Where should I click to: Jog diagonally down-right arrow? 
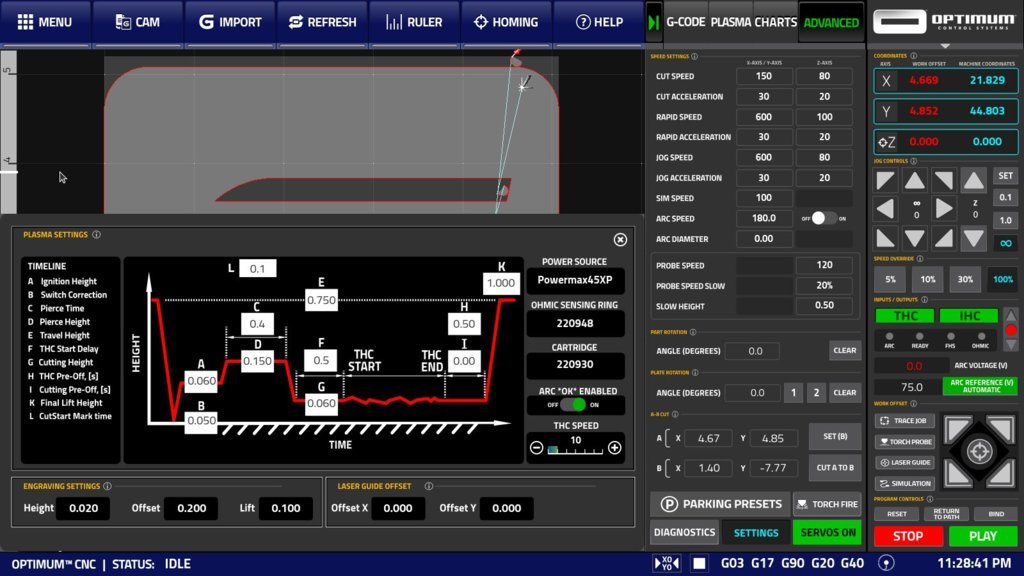coord(944,238)
